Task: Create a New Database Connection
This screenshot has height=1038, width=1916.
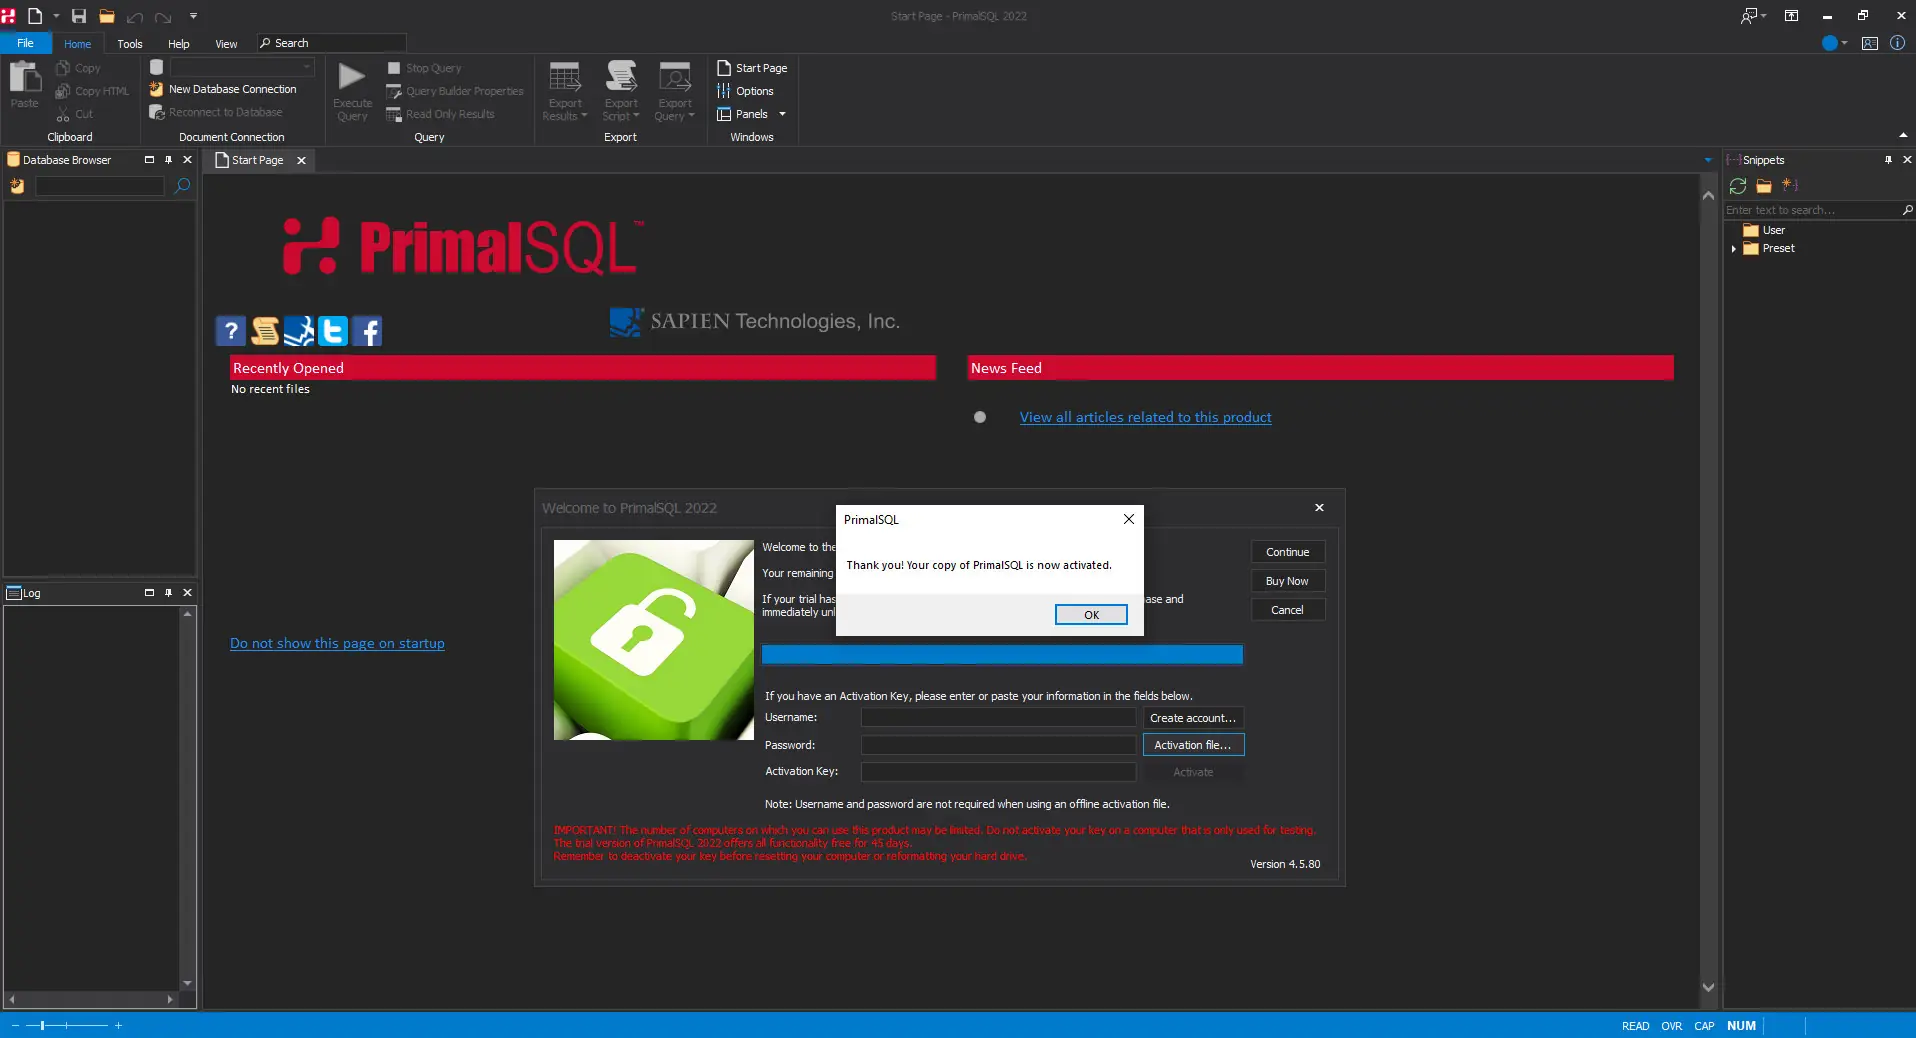Action: click(x=223, y=89)
